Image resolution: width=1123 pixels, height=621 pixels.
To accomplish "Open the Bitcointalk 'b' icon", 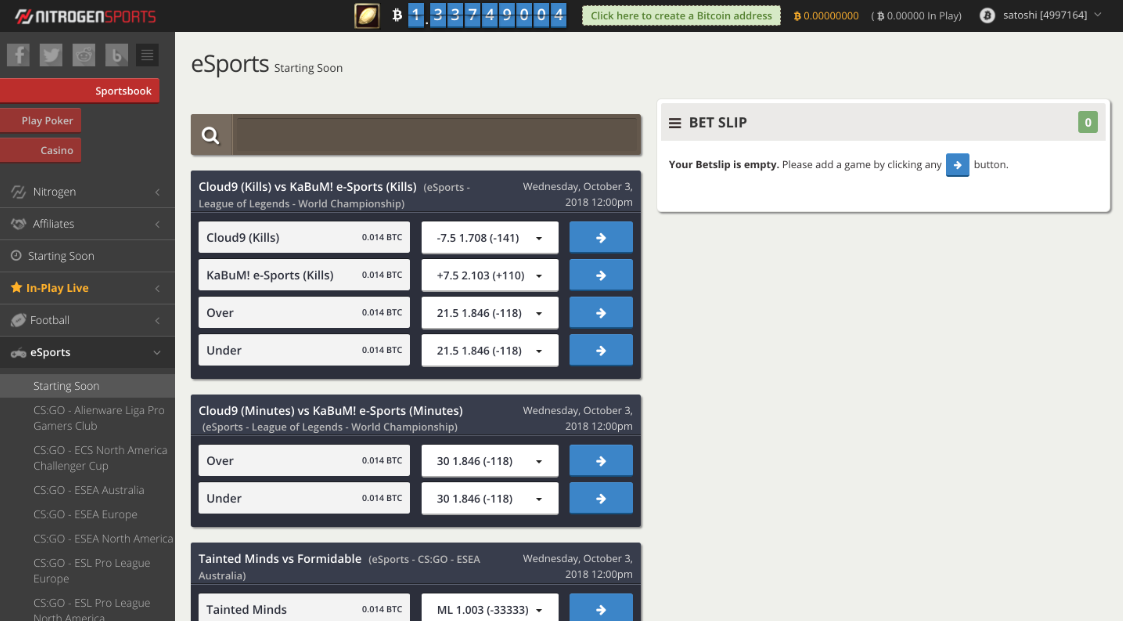I will [116, 55].
